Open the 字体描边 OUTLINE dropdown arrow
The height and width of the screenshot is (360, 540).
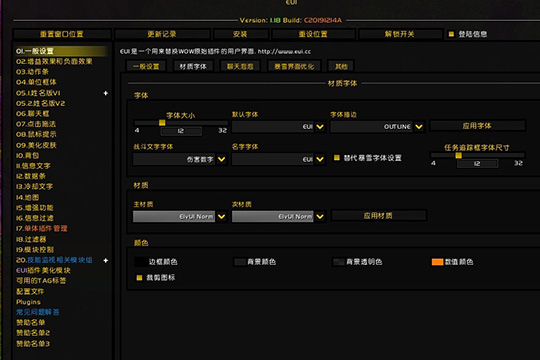419,127
